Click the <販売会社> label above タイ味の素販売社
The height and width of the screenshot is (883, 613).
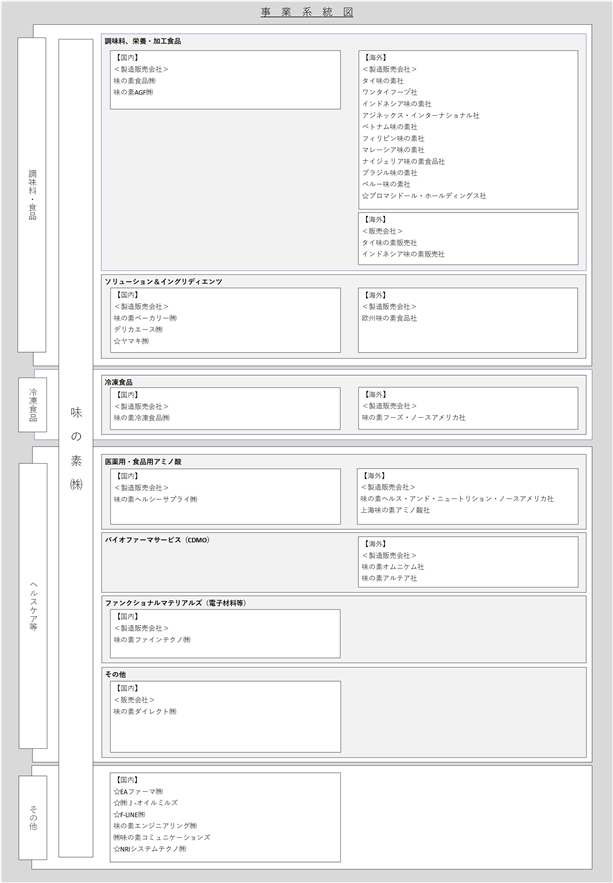coord(382,231)
